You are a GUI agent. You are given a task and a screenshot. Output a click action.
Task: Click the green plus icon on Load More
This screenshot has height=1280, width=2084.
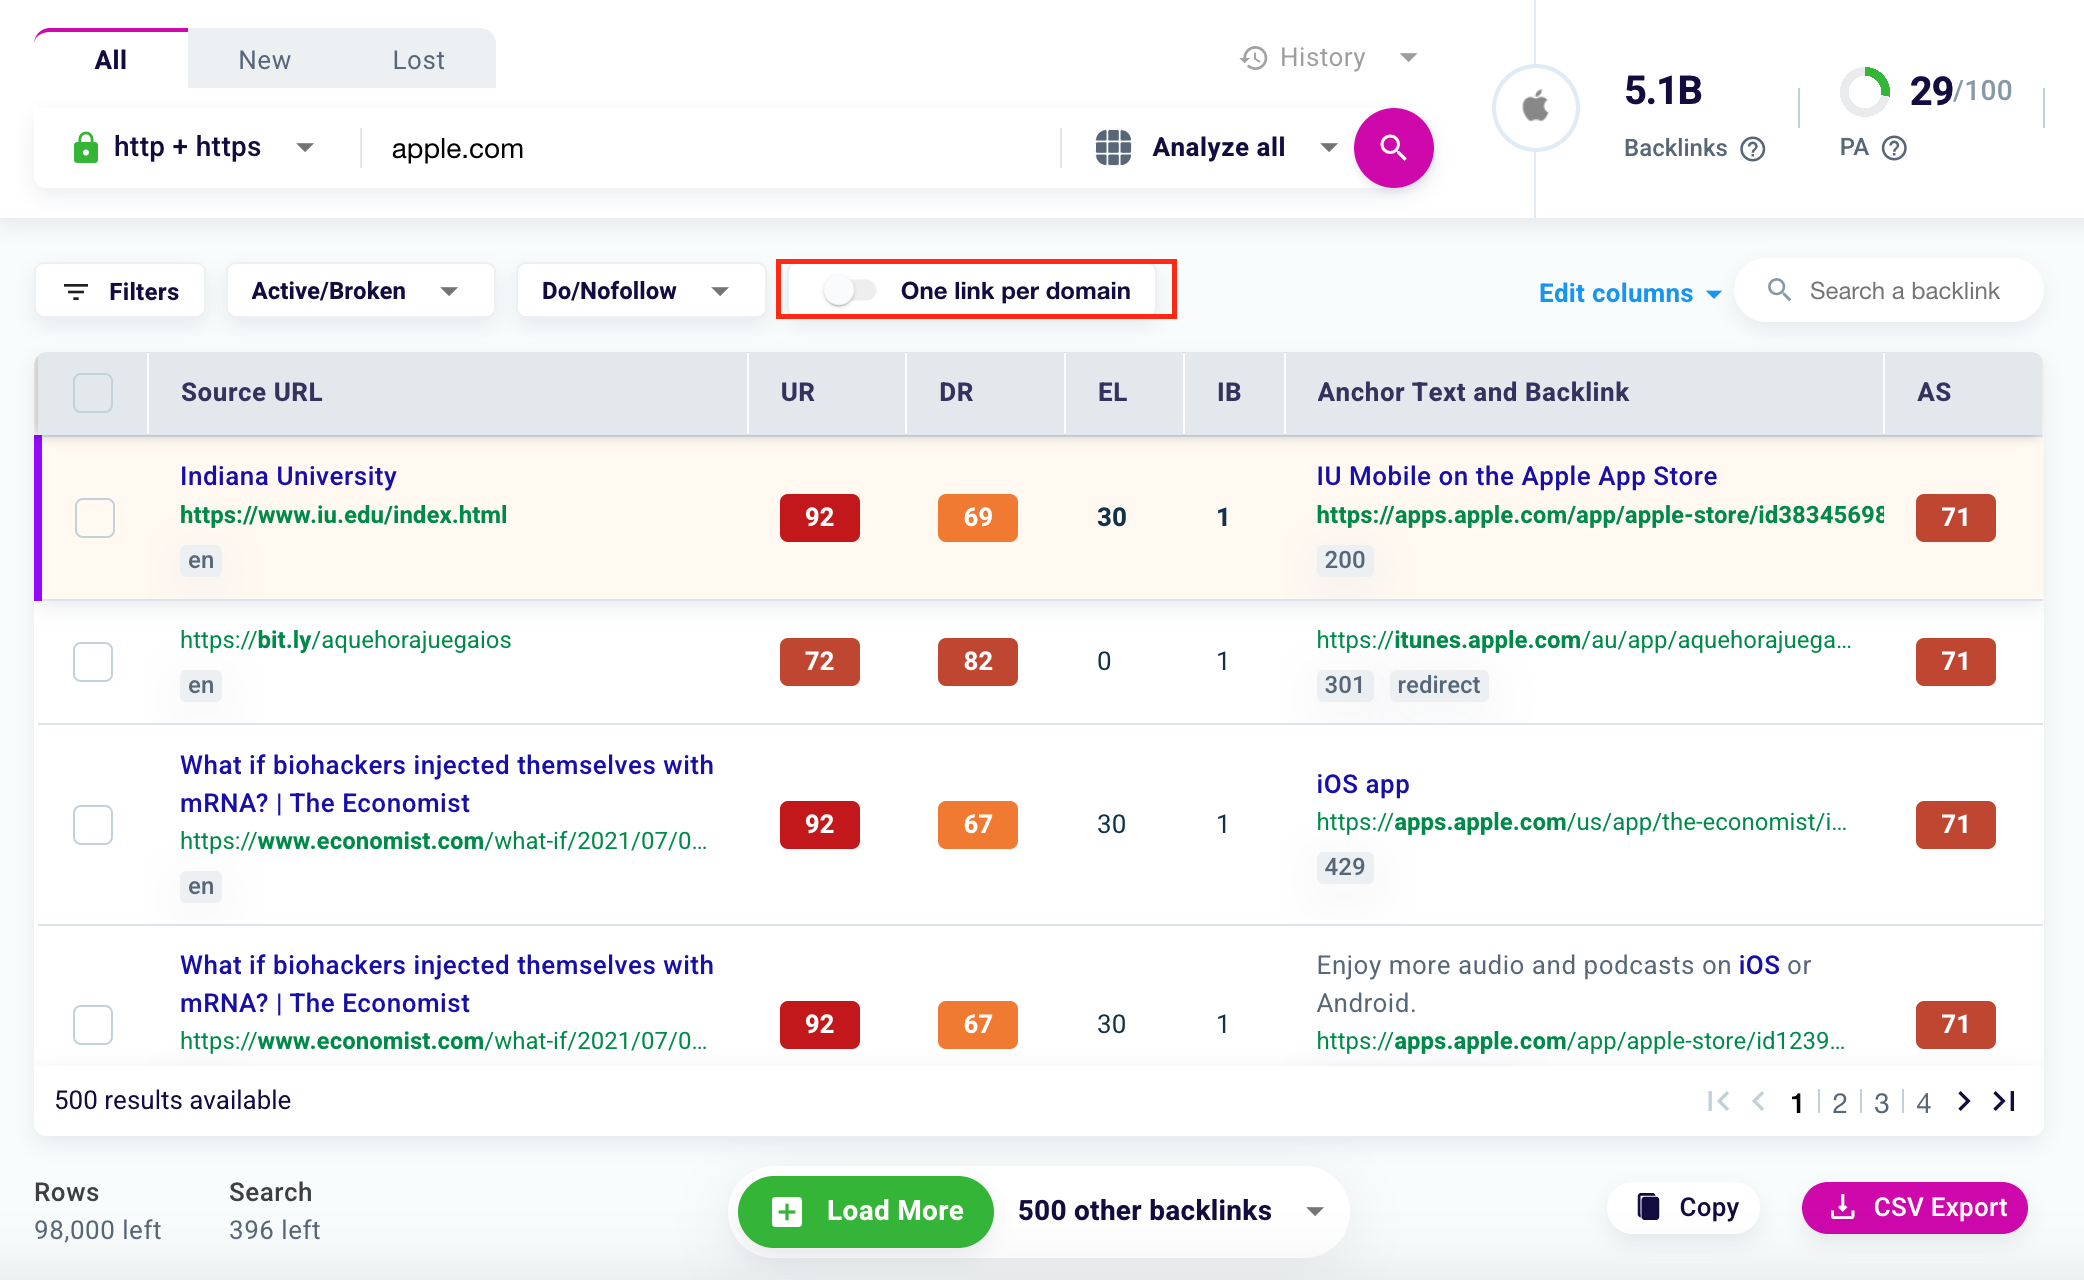click(x=787, y=1211)
